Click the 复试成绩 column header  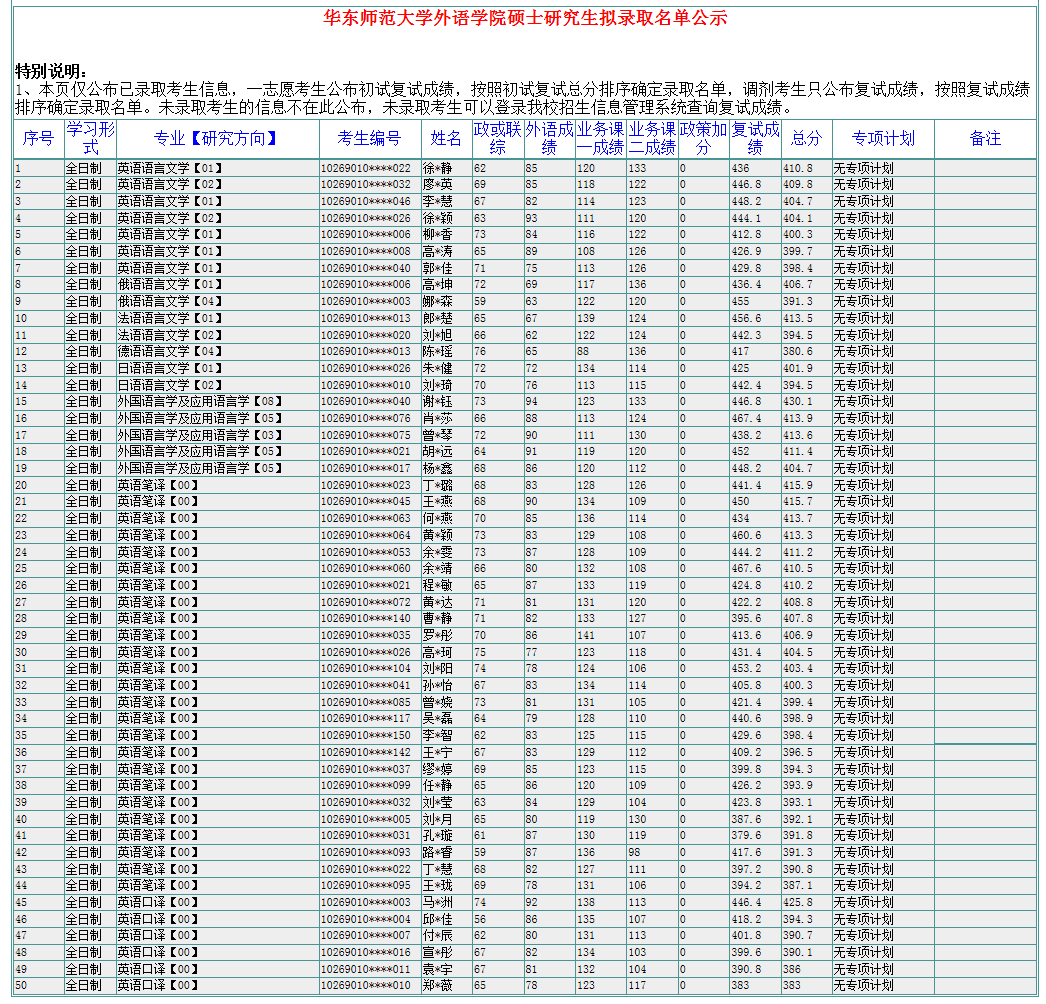[755, 139]
